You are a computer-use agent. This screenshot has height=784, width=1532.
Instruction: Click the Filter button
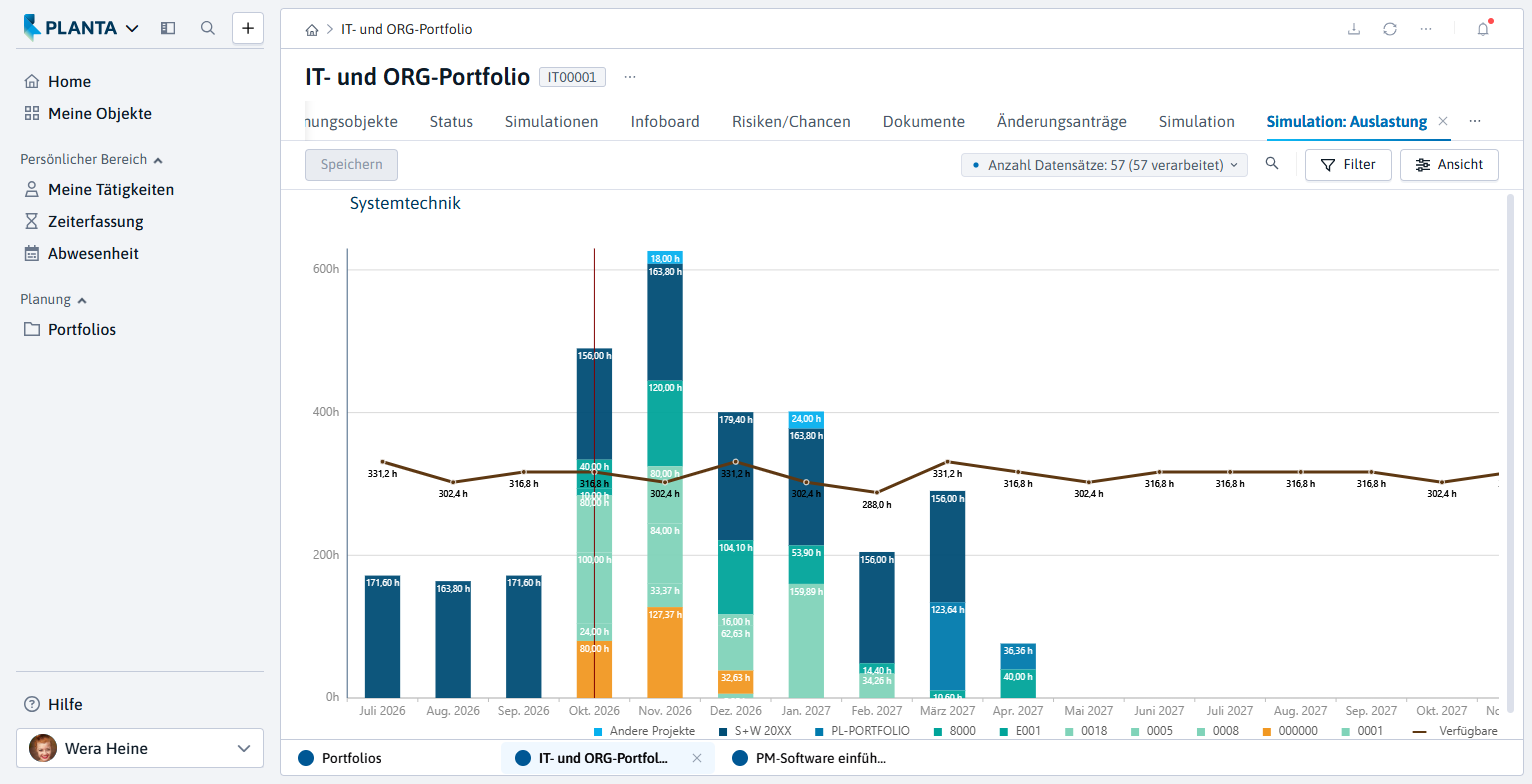coord(1348,165)
